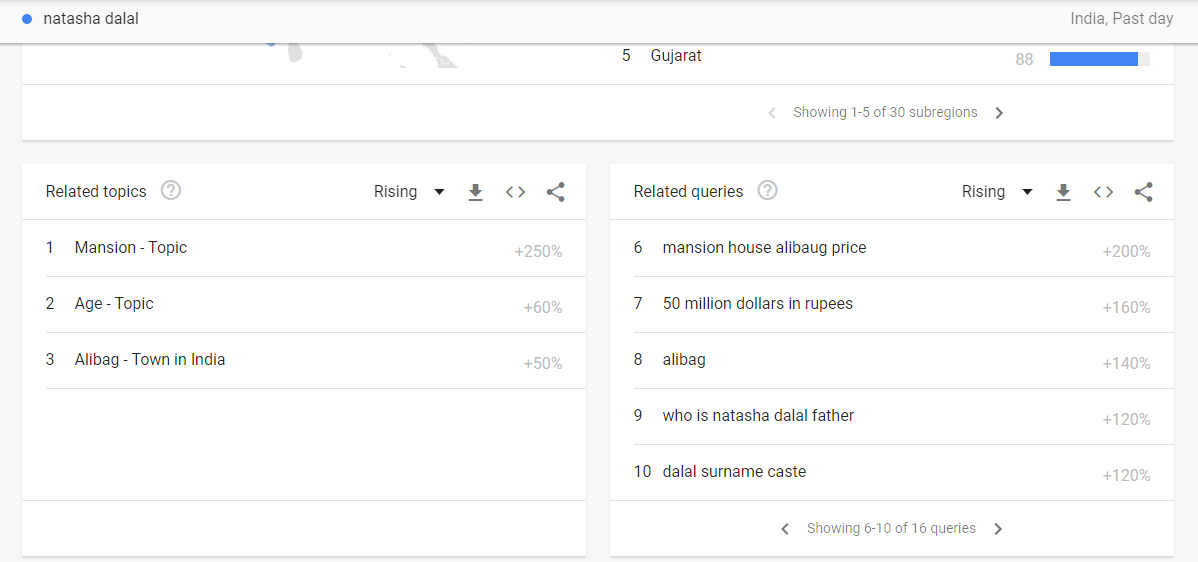The width and height of the screenshot is (1198, 562).
Task: Open help for Related topics
Action: [171, 191]
